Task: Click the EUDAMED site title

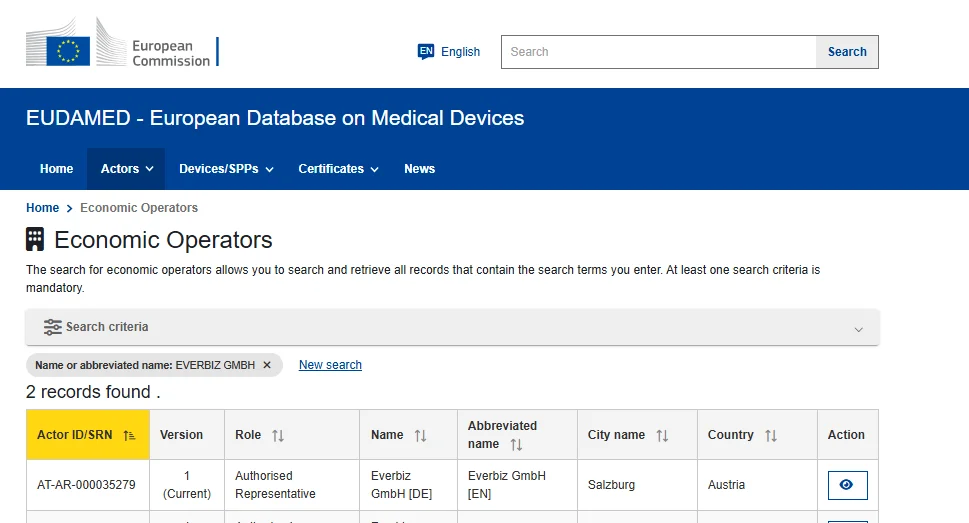Action: point(275,118)
